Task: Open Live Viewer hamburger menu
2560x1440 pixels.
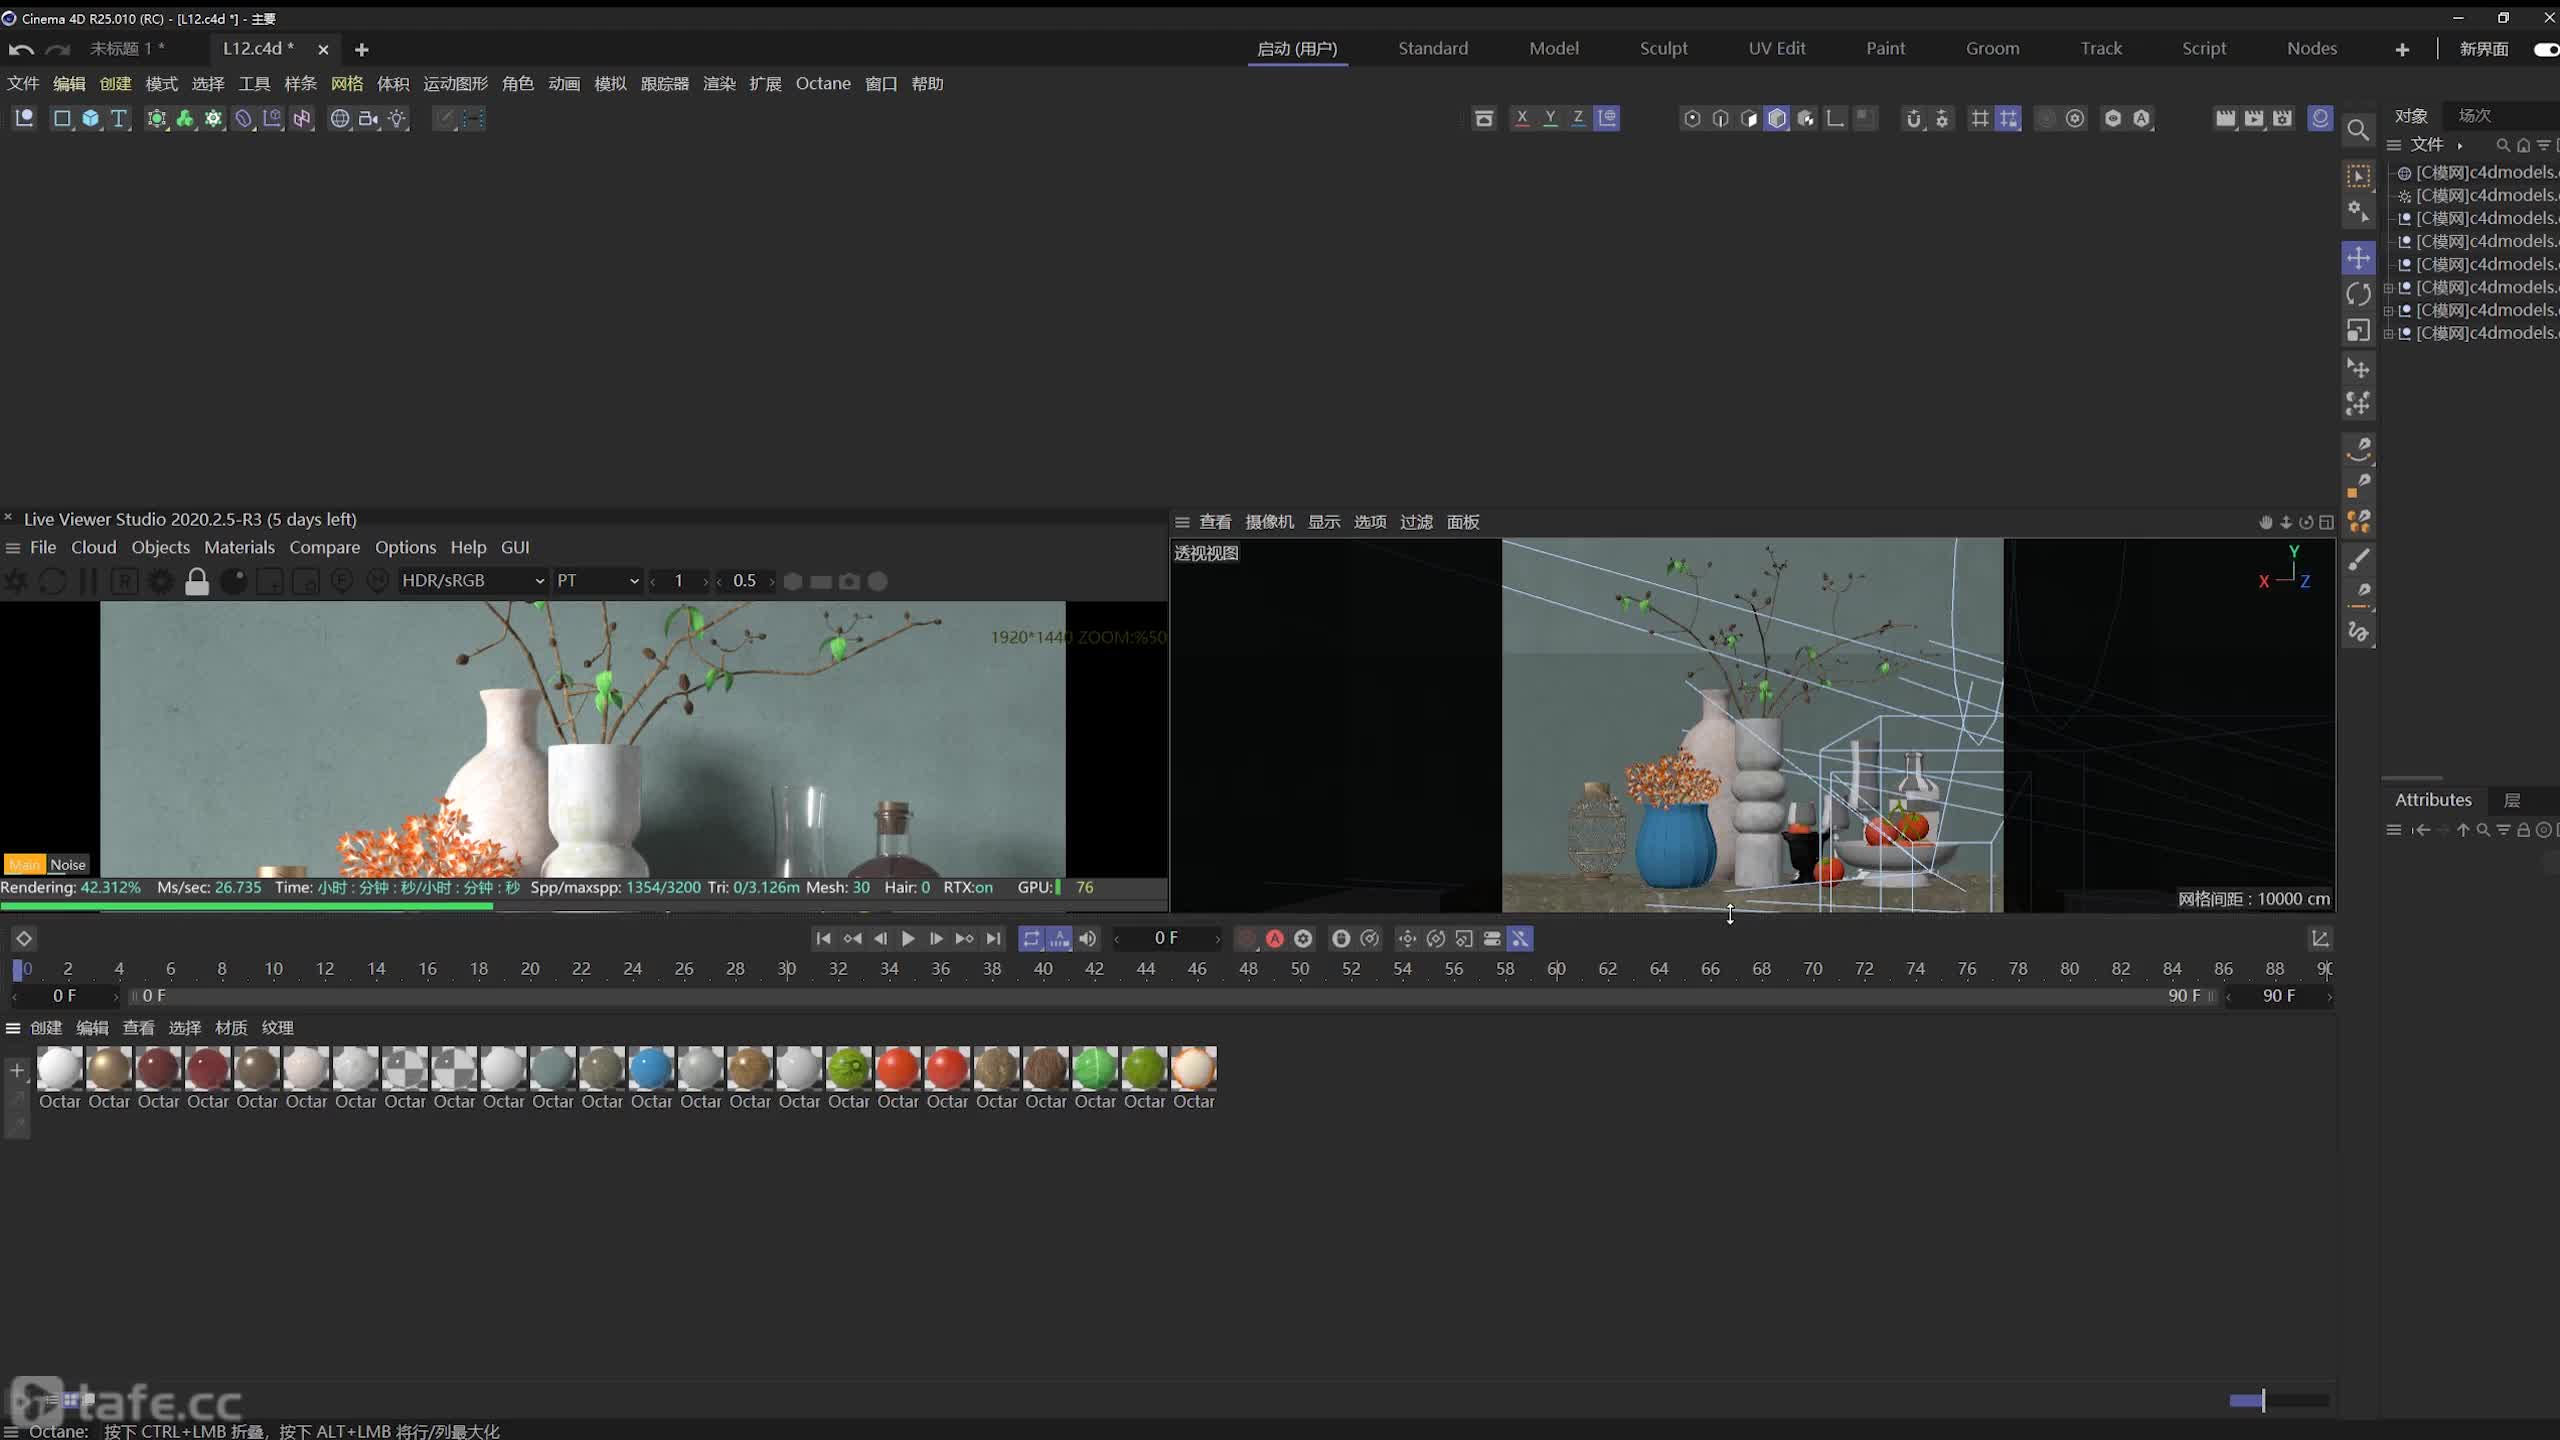Action: 13,547
